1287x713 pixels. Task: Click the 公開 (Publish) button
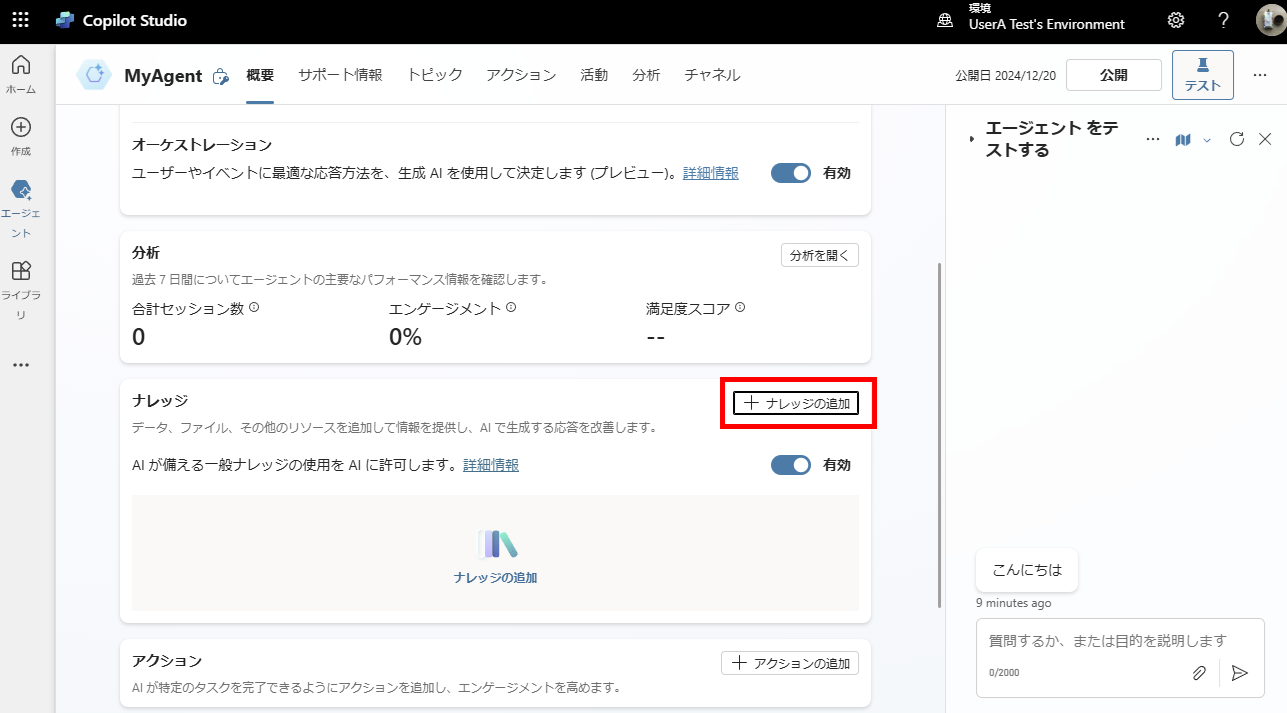(1113, 74)
